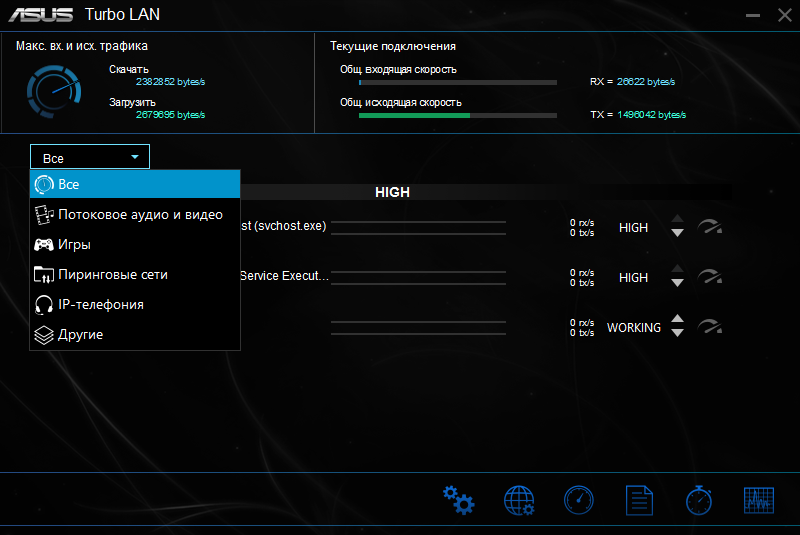Click HIGH priority label of svchost.exe
800x535 pixels.
633,227
